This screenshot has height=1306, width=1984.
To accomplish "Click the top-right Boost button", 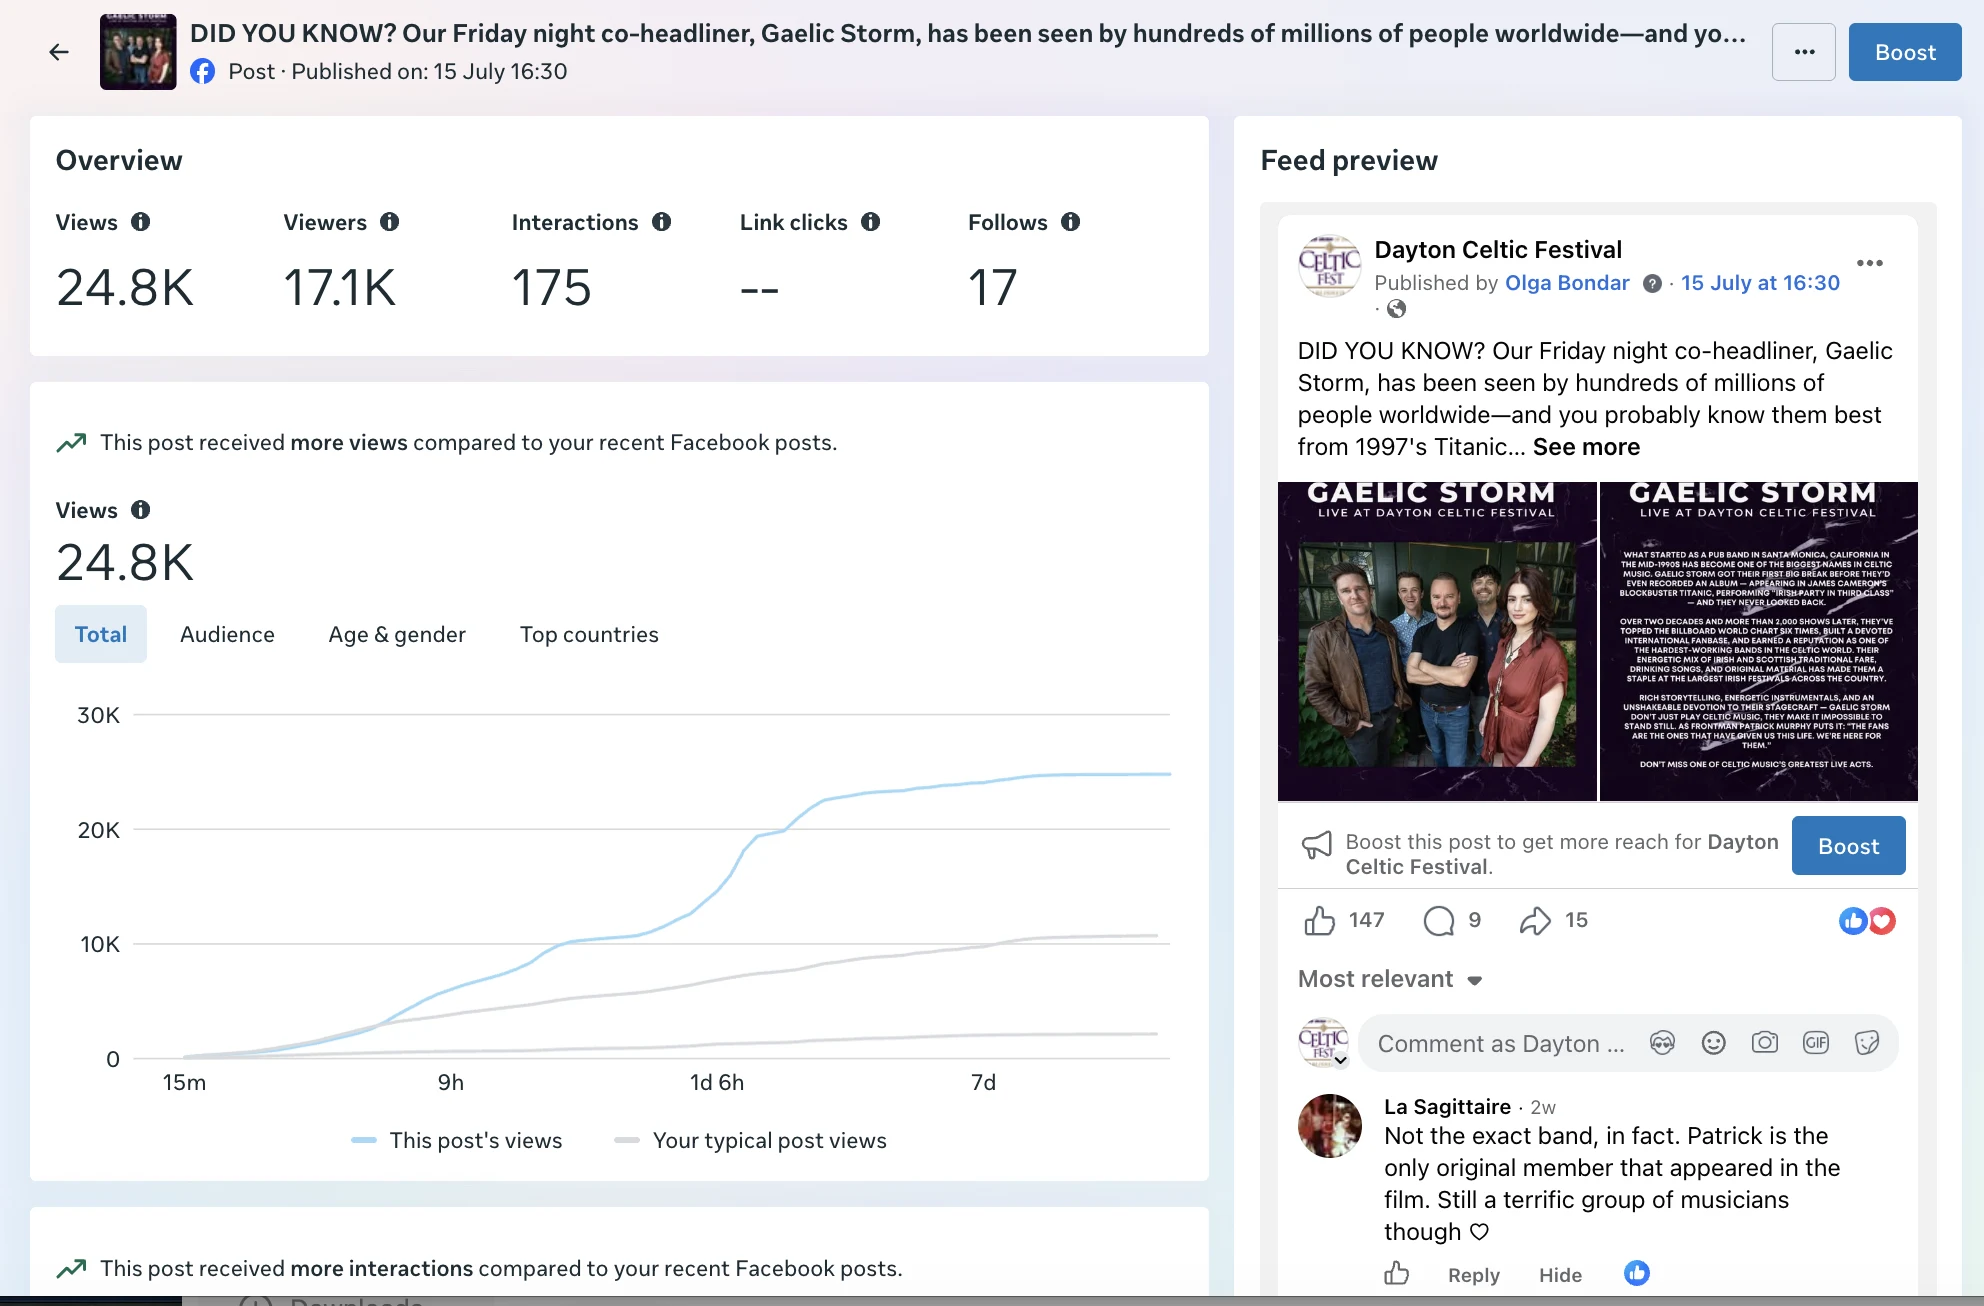I will pyautogui.click(x=1905, y=52).
